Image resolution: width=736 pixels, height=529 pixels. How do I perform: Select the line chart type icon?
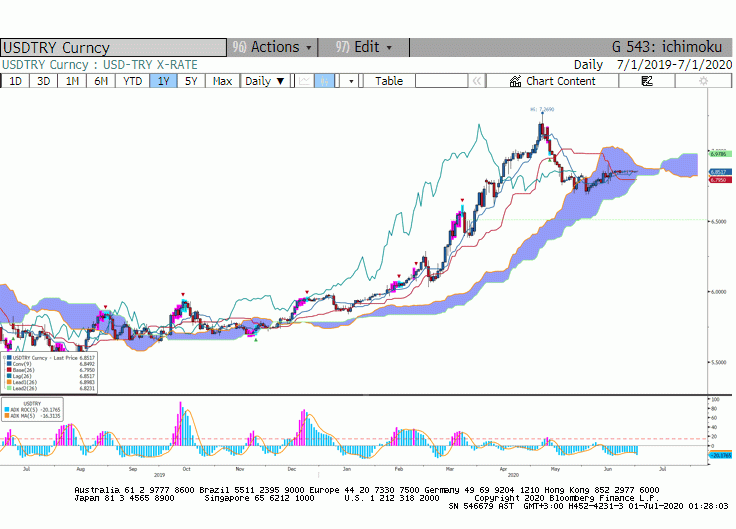point(304,81)
